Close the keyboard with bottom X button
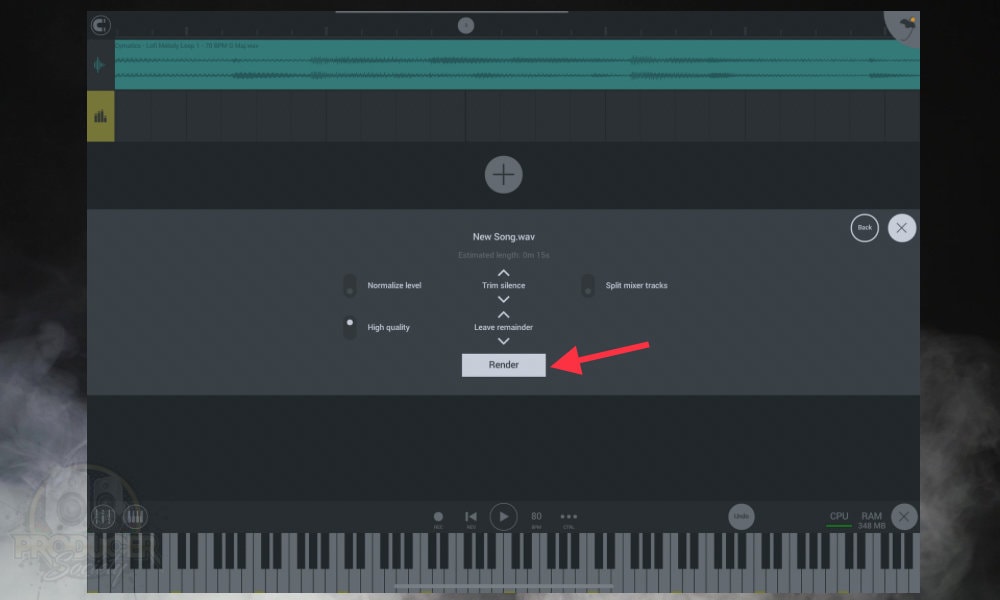The image size is (1000, 600). (x=904, y=516)
